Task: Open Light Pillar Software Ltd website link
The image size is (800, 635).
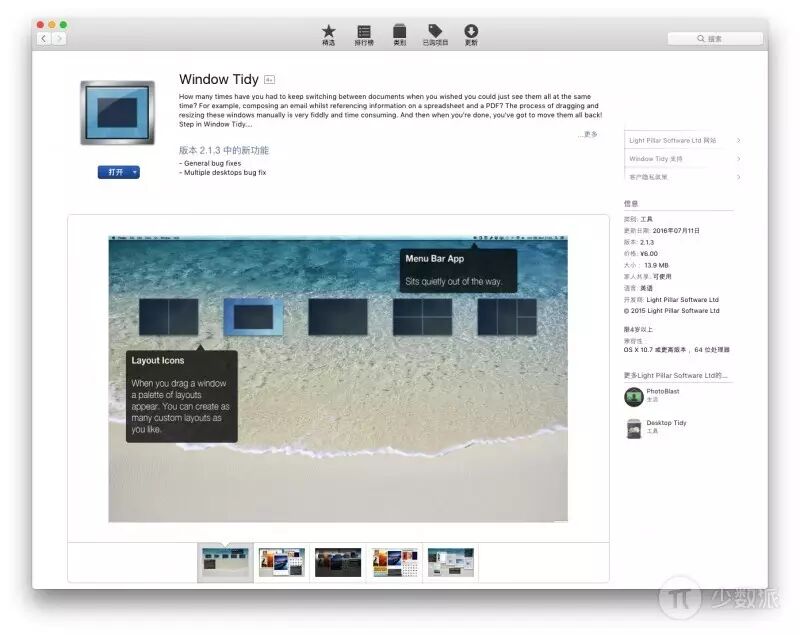Action: pos(672,140)
